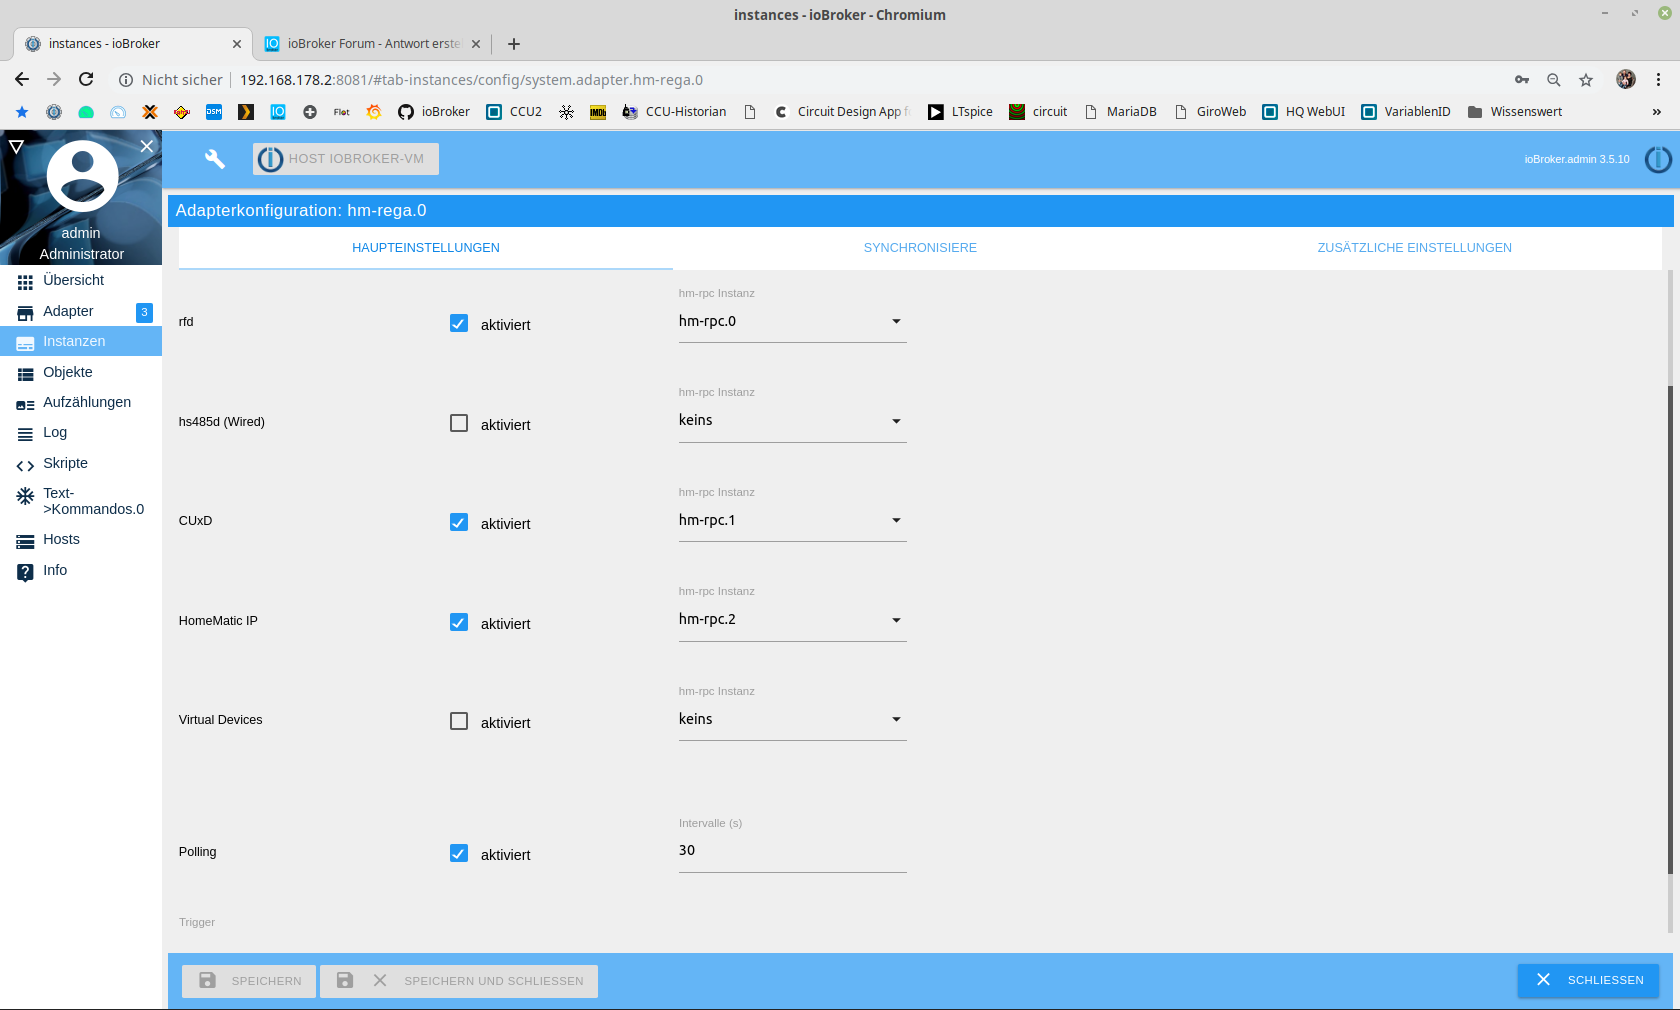Click the ioBroker logo next to admin version
The width and height of the screenshot is (1680, 1010).
point(1658,159)
